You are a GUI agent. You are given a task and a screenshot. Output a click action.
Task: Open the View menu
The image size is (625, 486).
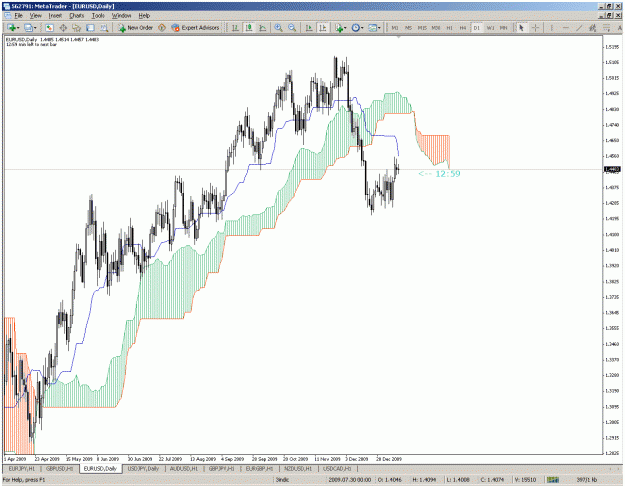pyautogui.click(x=35, y=16)
